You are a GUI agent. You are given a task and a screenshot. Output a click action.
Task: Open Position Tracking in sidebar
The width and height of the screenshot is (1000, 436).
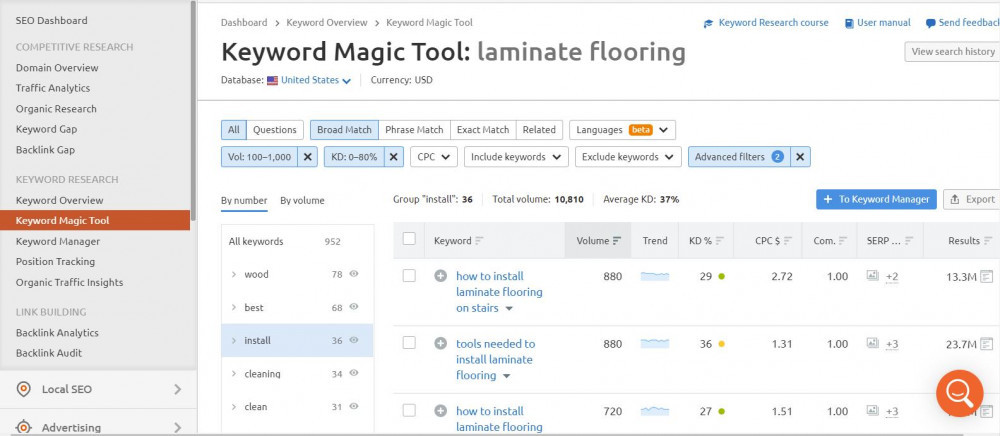click(55, 262)
